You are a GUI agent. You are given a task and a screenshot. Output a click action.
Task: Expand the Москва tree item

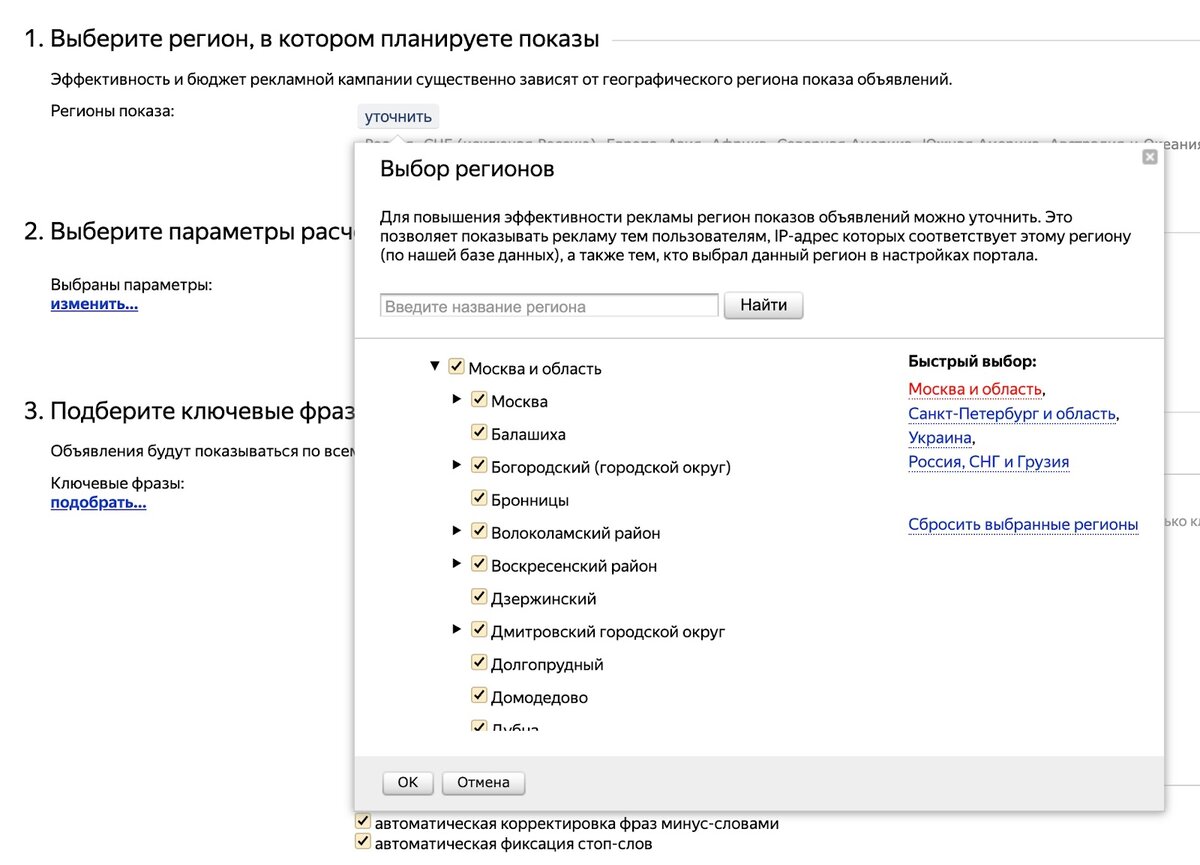[x=457, y=400]
